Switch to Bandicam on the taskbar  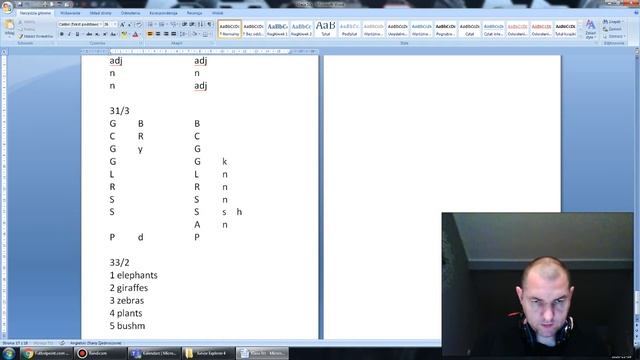click(99, 353)
